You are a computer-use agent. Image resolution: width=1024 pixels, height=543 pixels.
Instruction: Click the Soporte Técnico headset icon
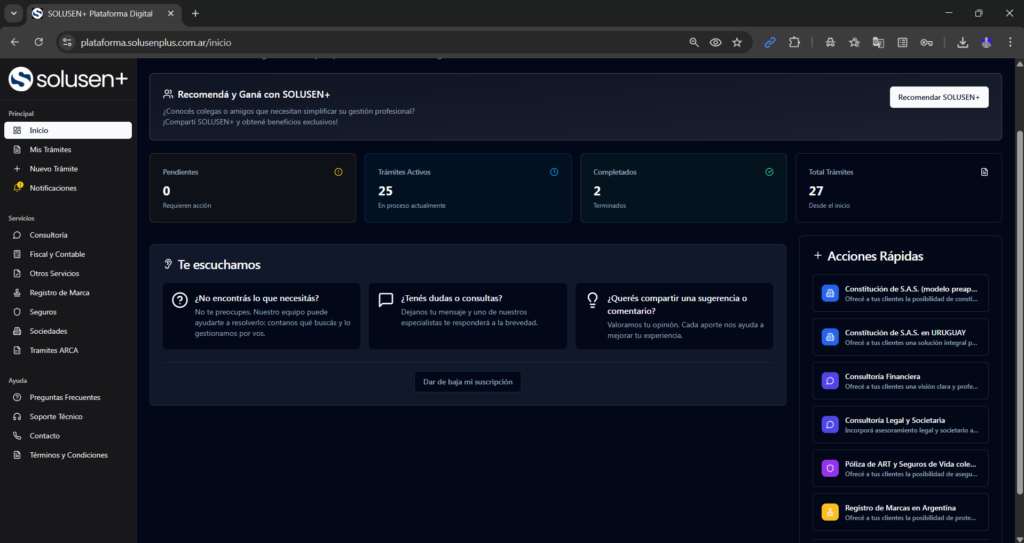[x=17, y=416]
